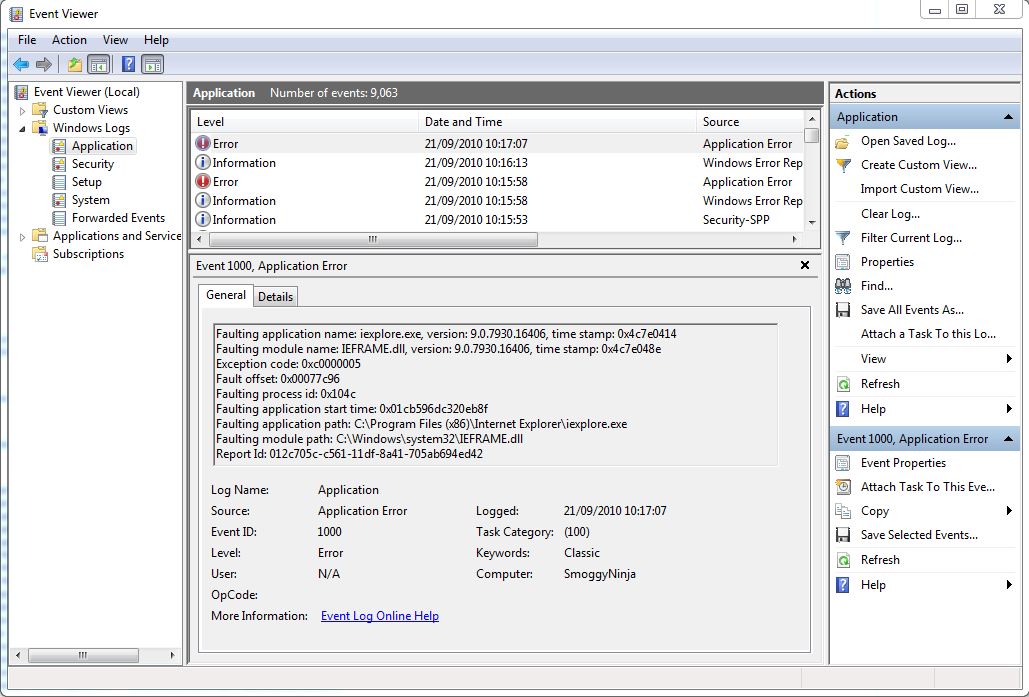Switch to the Details tab
Screen dimensions: 1029x697
[x=276, y=297]
